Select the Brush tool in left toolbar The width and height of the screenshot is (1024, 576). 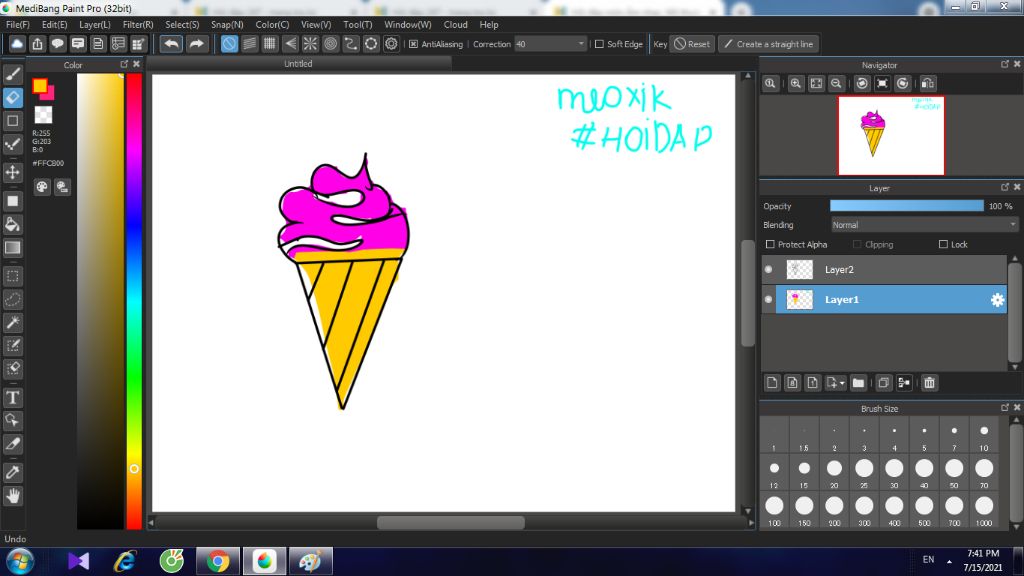12,74
